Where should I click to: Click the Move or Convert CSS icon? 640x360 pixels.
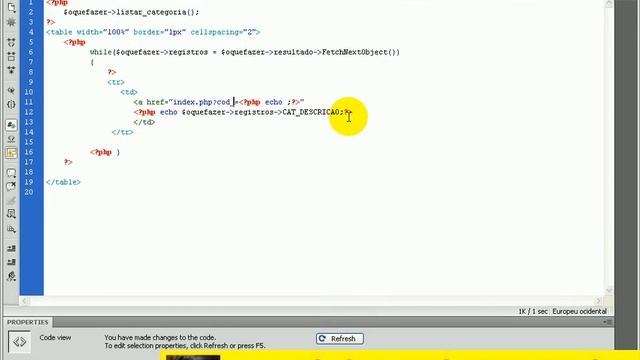point(11,229)
